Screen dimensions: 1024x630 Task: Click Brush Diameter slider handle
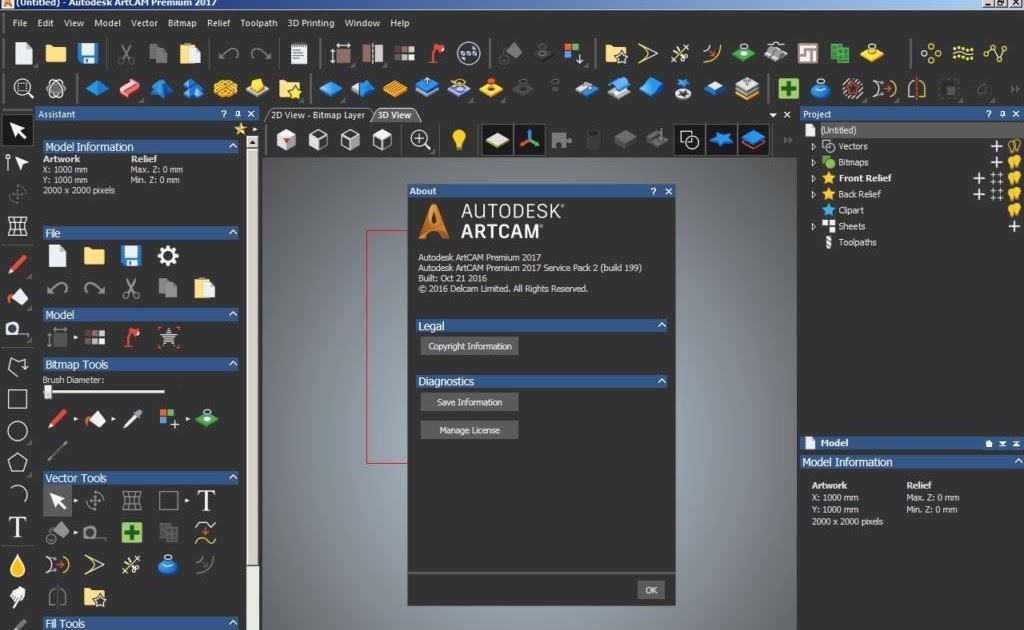(48, 392)
